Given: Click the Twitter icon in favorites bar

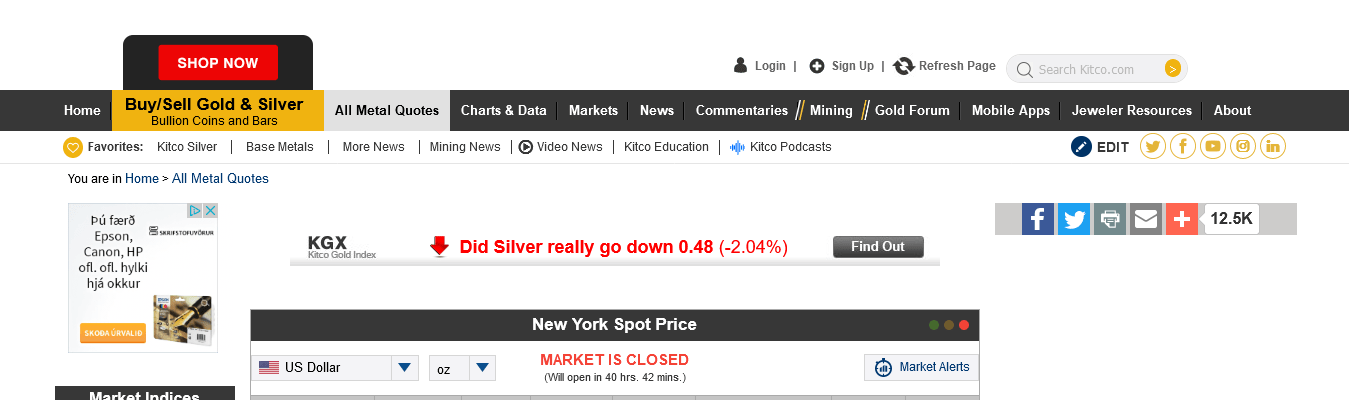Looking at the screenshot, I should click(1153, 147).
